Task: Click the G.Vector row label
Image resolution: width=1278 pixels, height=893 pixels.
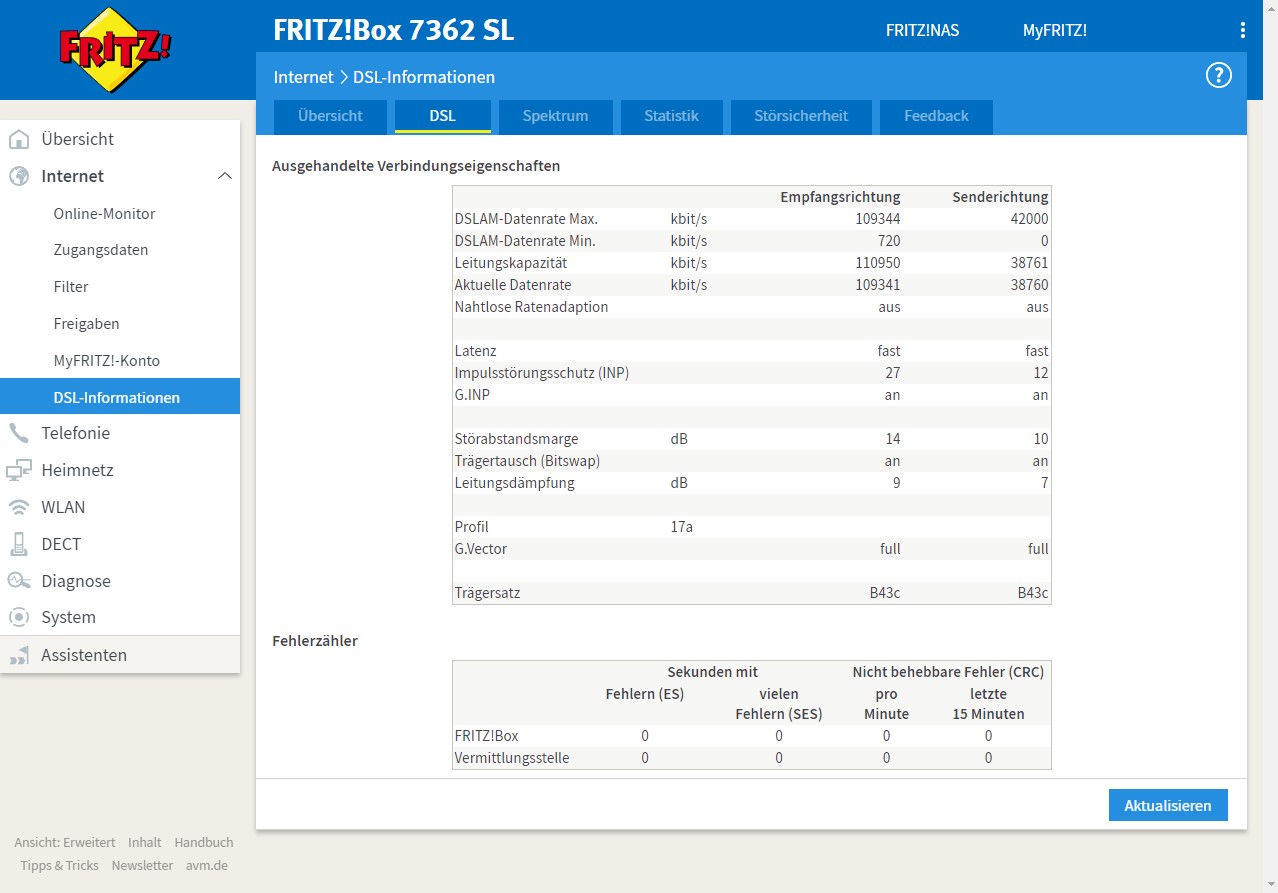Action: pos(482,549)
